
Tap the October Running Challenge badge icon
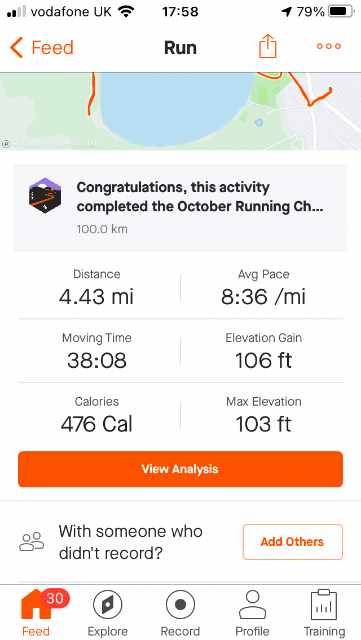pos(45,196)
